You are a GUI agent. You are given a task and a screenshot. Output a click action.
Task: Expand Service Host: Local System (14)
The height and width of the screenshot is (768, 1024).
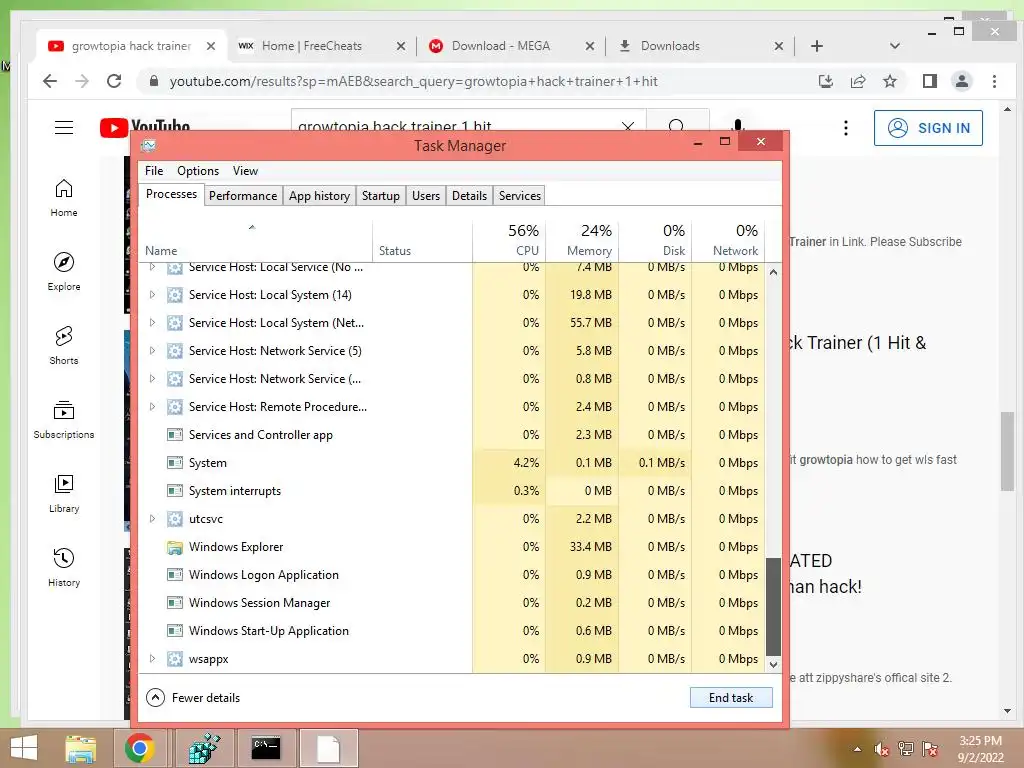point(152,295)
